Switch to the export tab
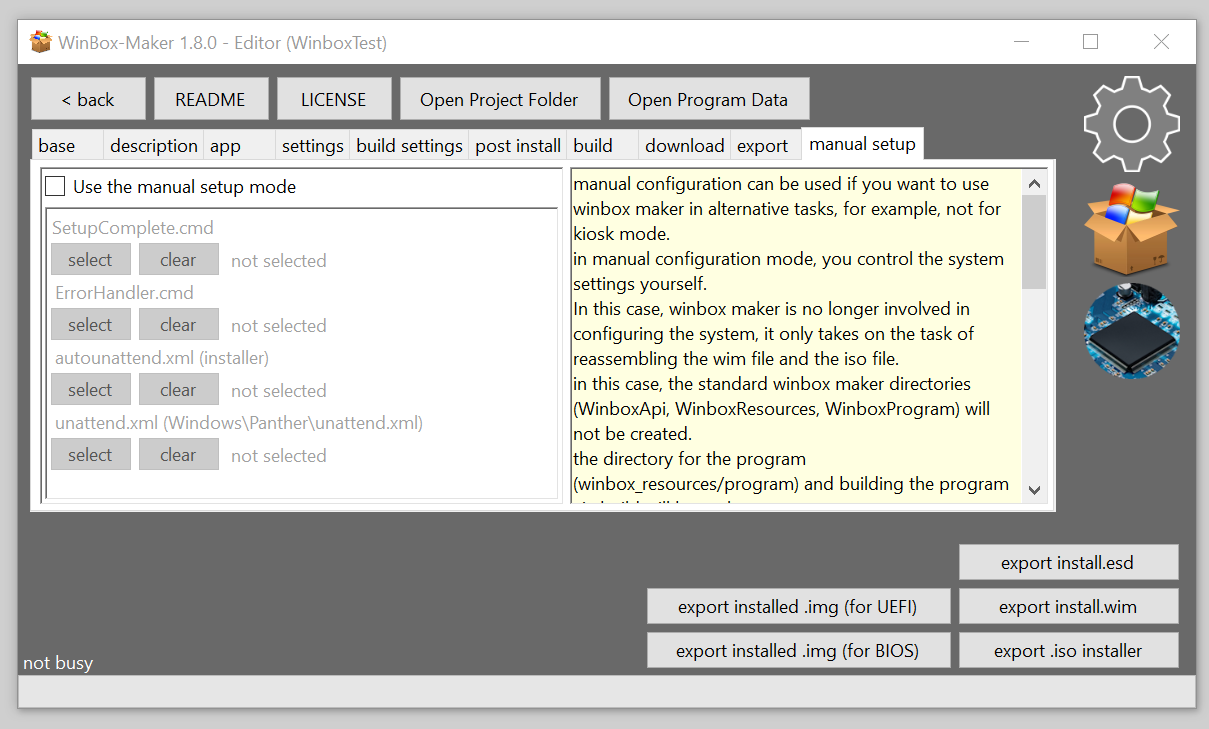This screenshot has width=1209, height=729. 766,145
